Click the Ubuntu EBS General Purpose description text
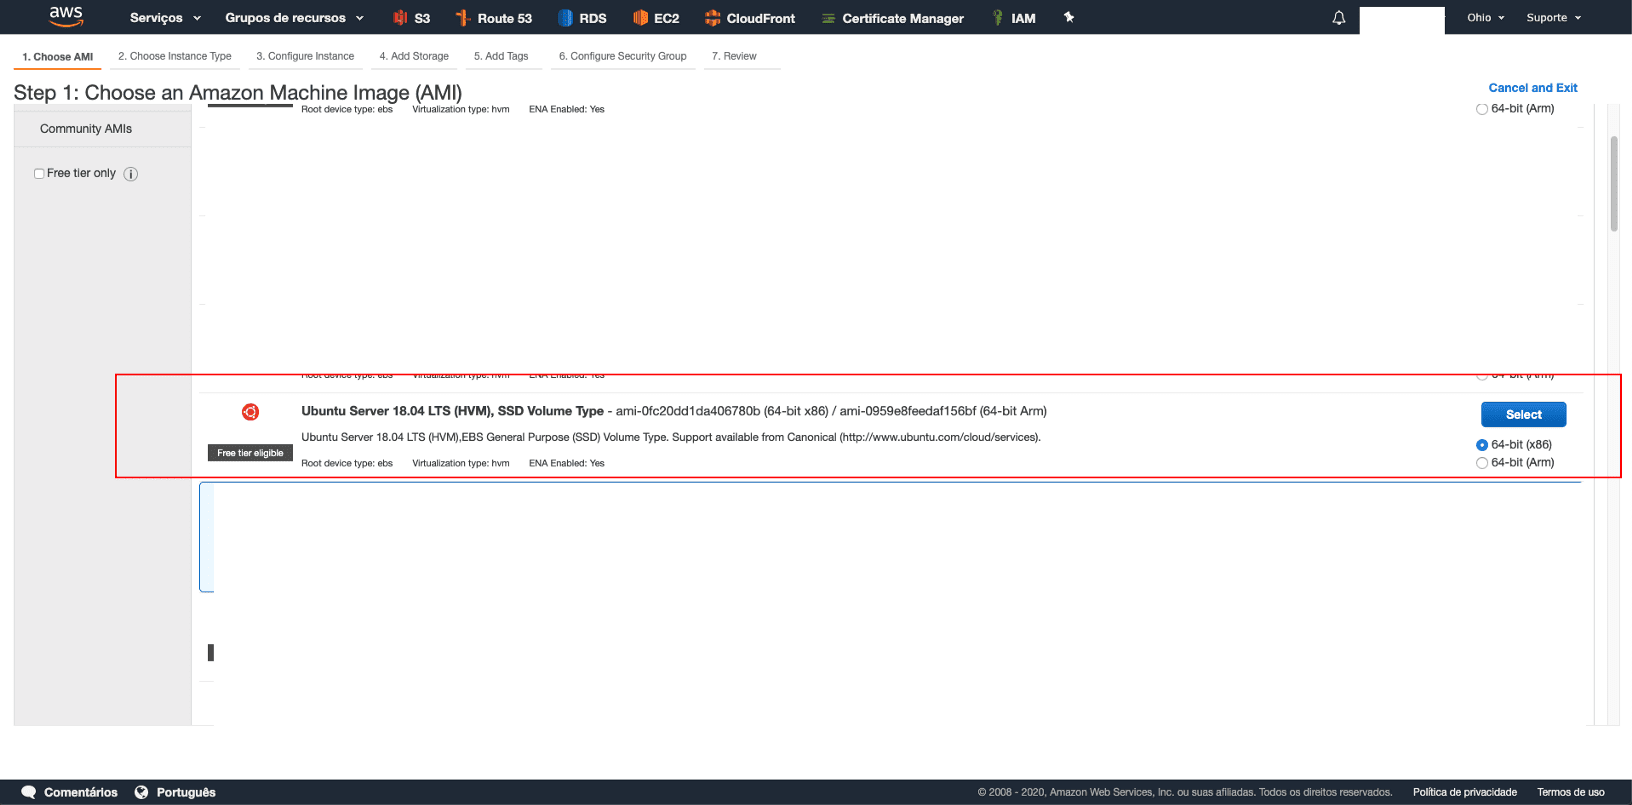The width and height of the screenshot is (1632, 805). click(671, 437)
